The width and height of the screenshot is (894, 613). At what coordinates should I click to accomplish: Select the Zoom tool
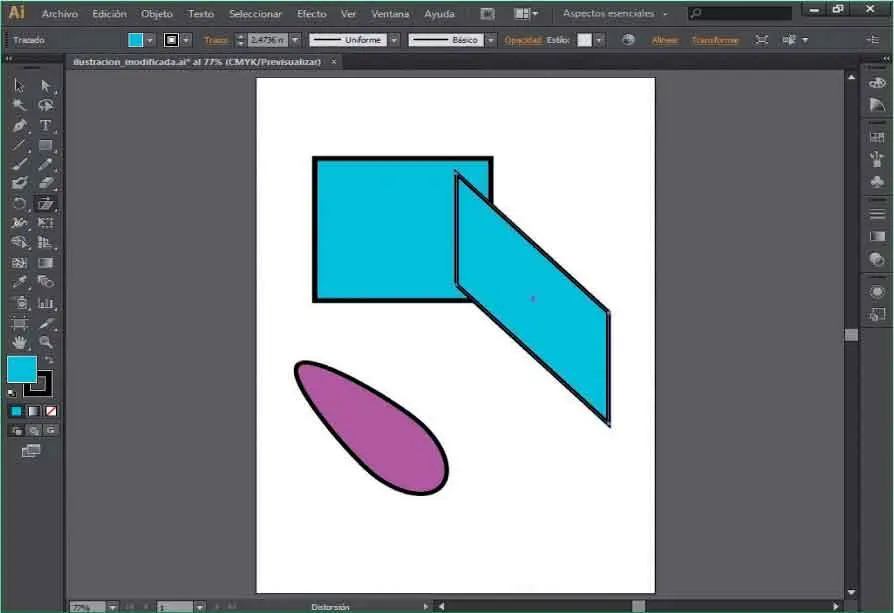(46, 343)
